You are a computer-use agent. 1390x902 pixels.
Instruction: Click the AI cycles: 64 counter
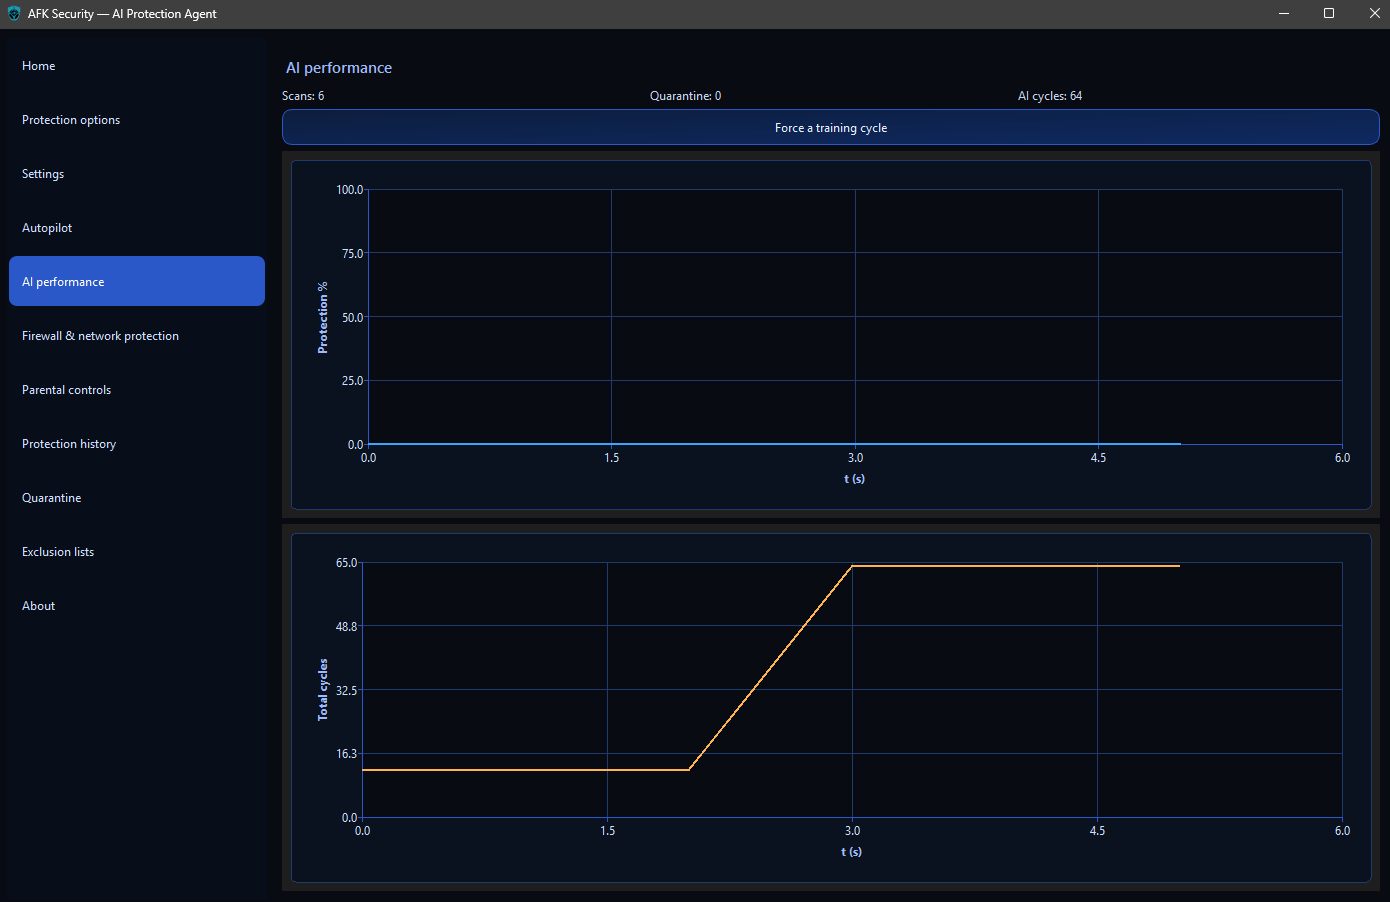[1049, 95]
